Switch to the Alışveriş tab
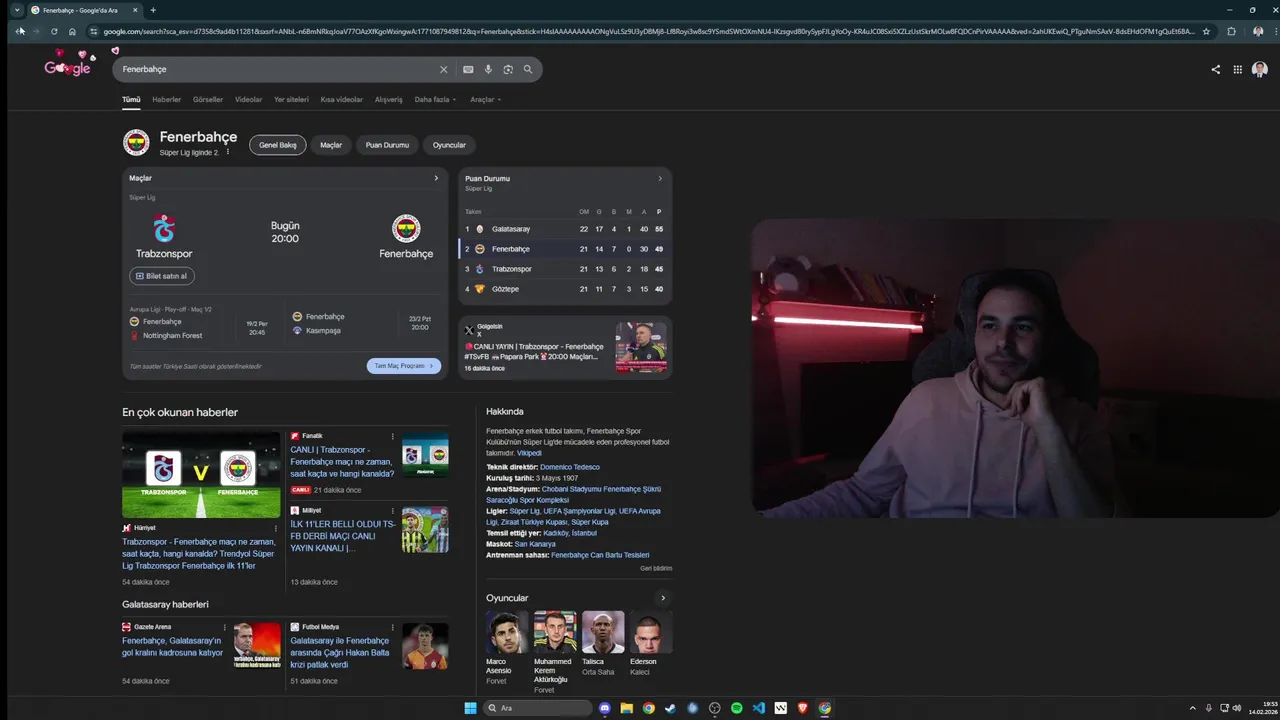This screenshot has width=1280, height=720. [389, 100]
